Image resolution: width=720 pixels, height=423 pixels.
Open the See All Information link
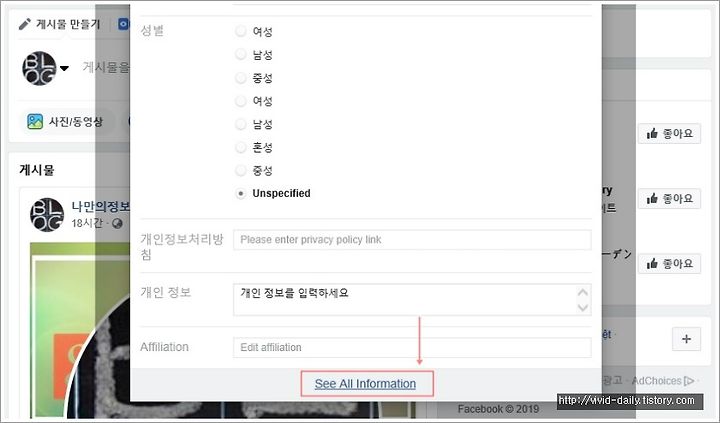pos(366,384)
